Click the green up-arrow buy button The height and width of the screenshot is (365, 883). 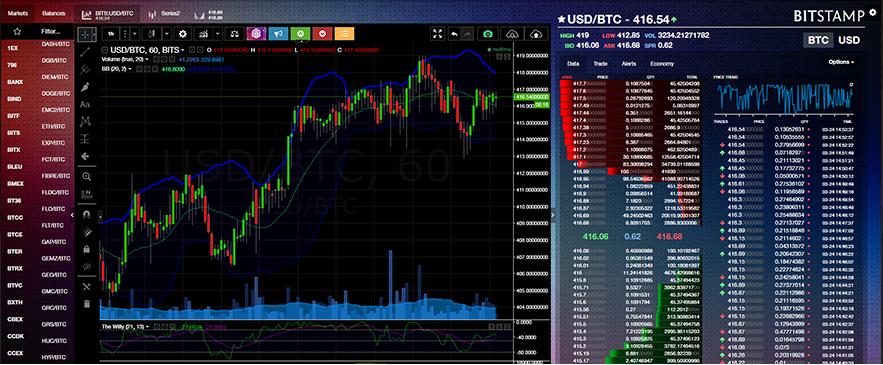coord(300,34)
